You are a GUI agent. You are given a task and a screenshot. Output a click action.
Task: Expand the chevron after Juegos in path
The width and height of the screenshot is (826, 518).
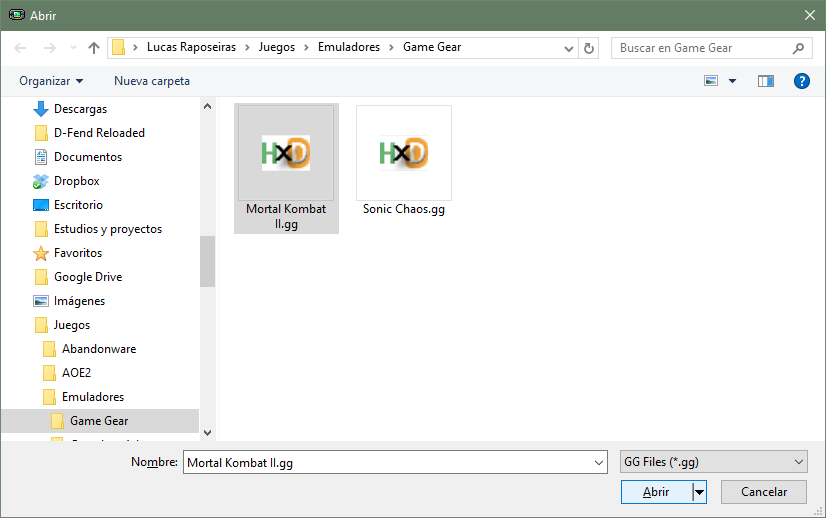(x=306, y=48)
